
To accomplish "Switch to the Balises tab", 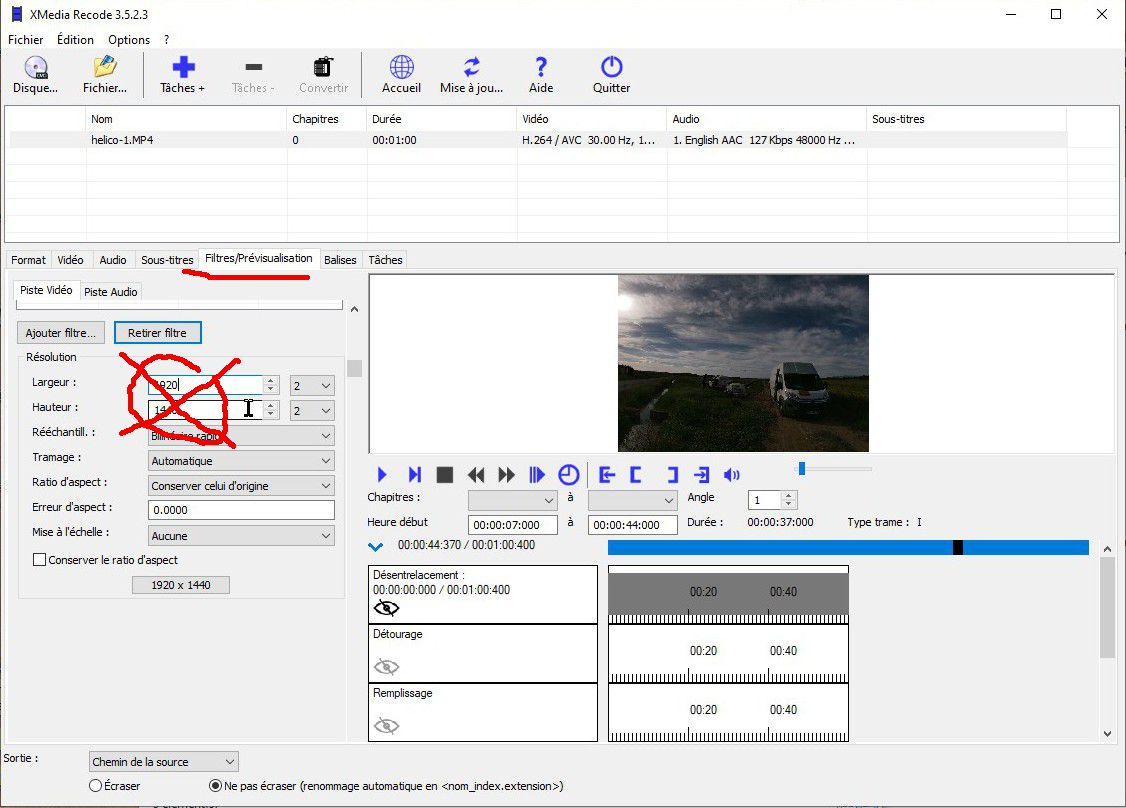I will click(x=340, y=260).
